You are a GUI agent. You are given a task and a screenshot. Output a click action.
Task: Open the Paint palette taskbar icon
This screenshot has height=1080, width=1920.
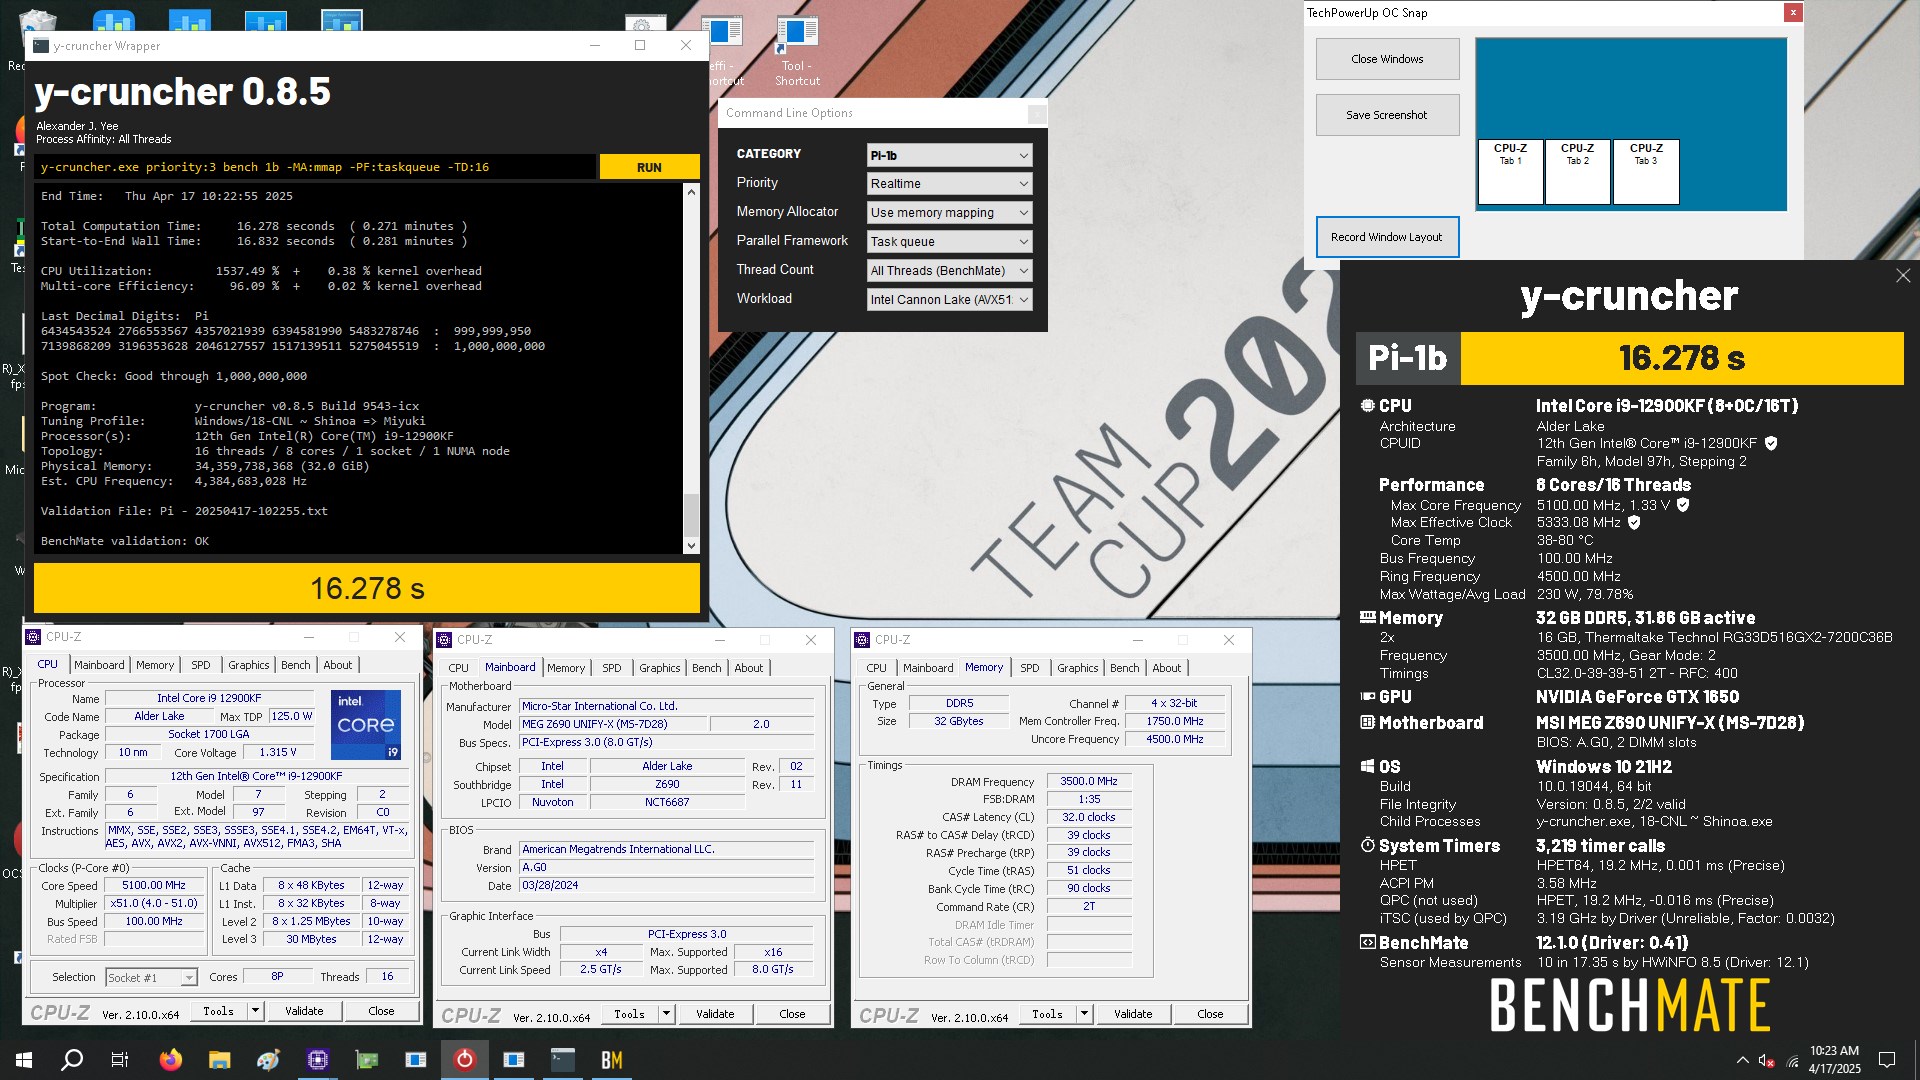point(268,1060)
